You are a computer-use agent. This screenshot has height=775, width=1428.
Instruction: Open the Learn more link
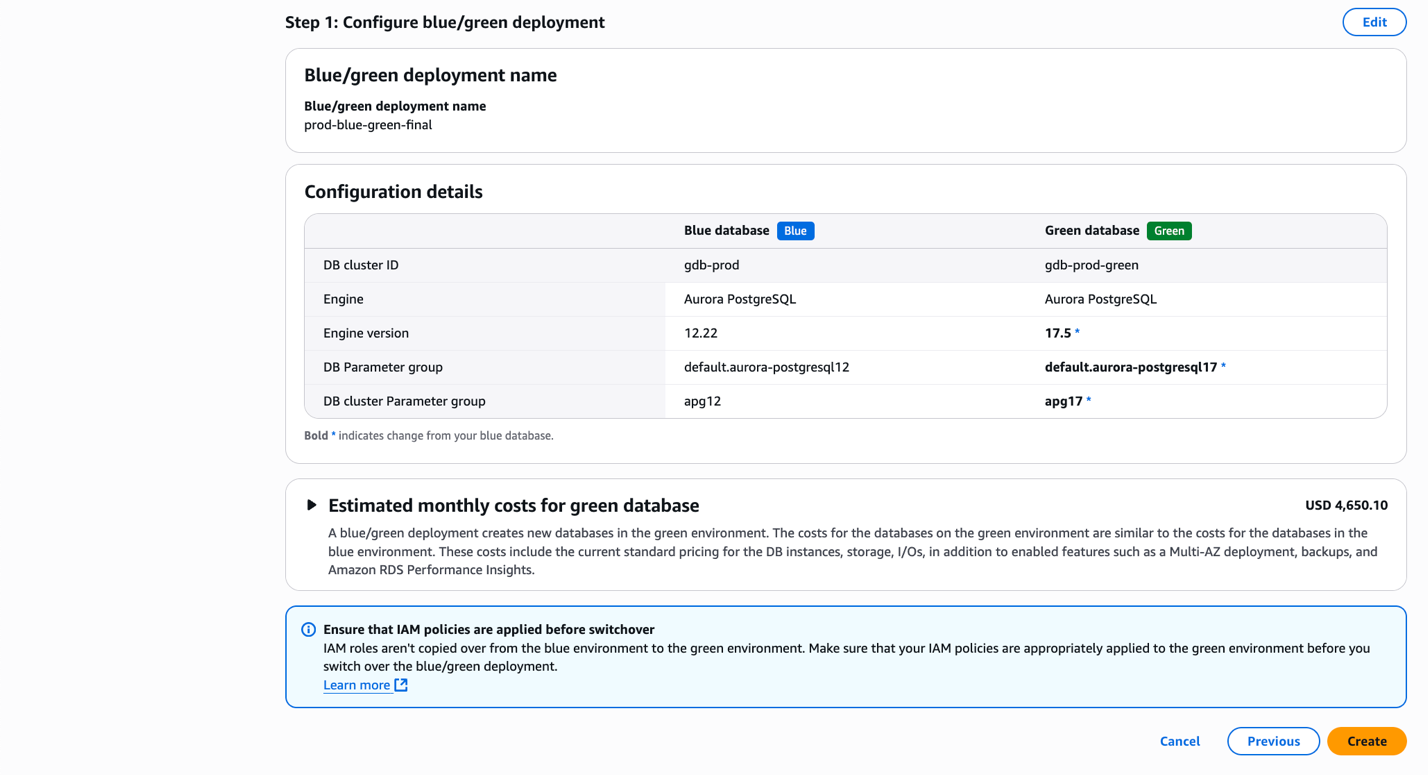pos(356,685)
